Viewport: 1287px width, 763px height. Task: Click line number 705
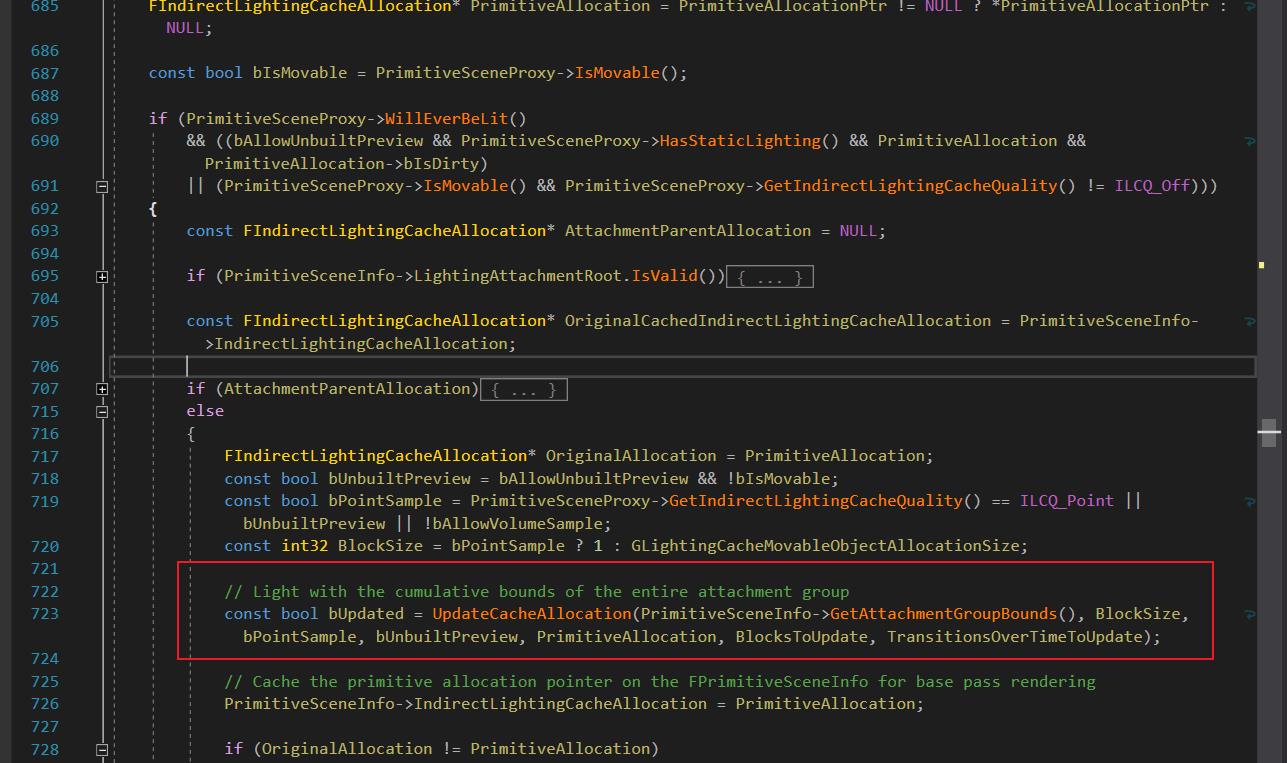point(45,321)
